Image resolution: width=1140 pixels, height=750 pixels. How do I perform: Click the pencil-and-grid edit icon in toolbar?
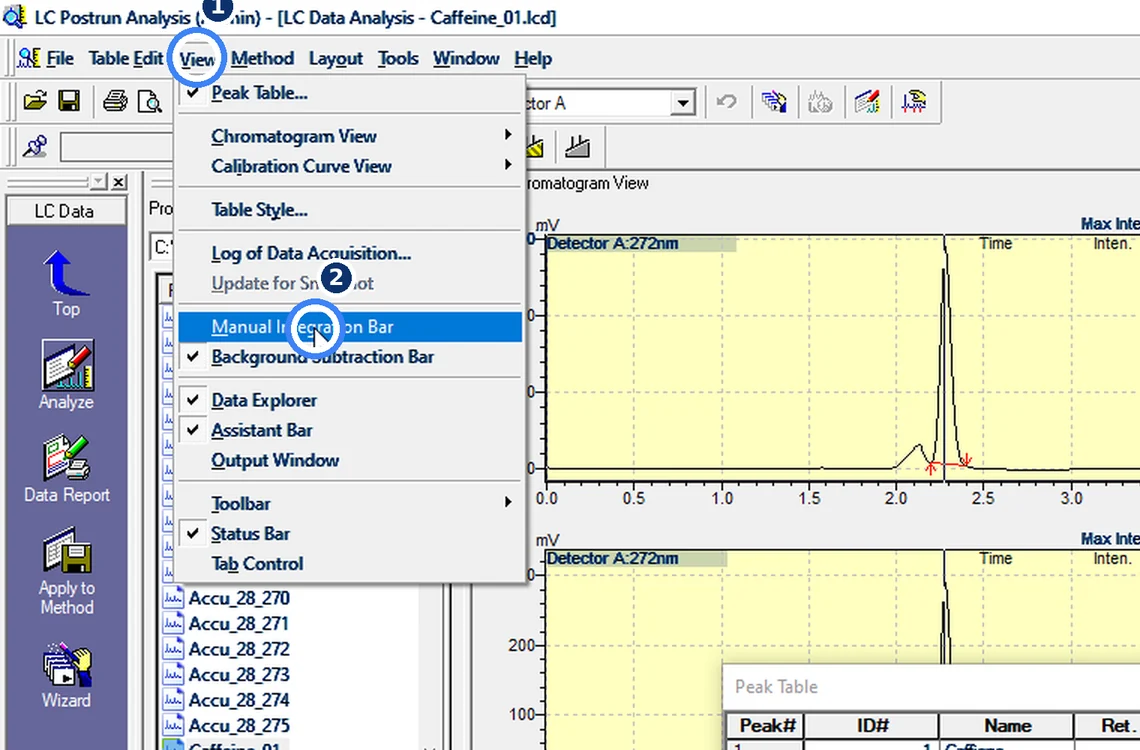point(867,102)
